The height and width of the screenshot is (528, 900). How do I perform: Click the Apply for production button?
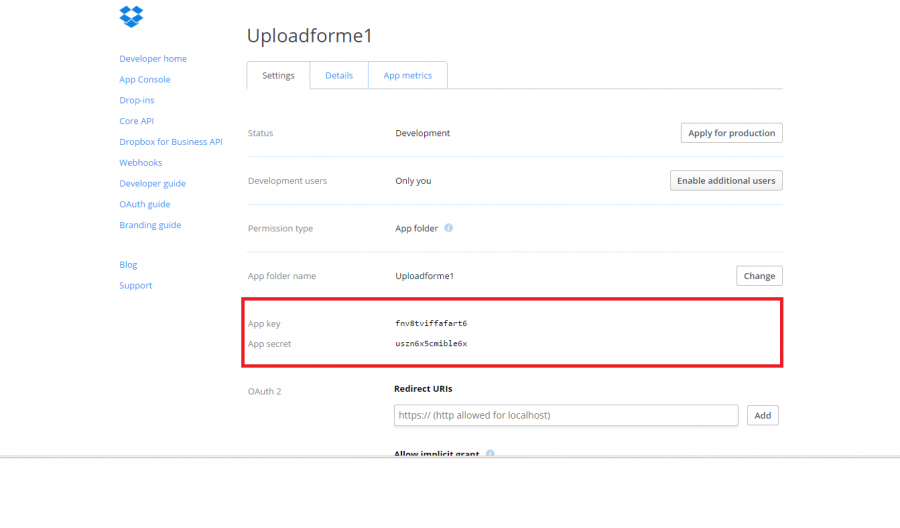click(x=731, y=133)
